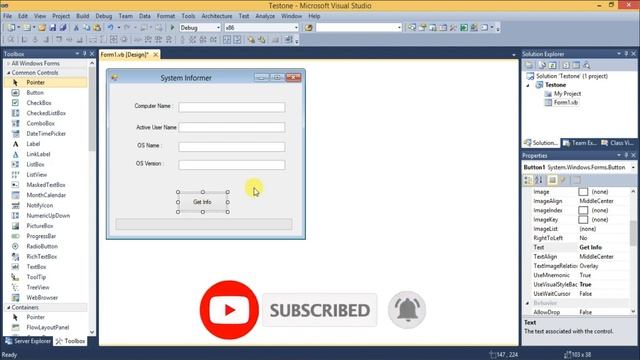Click the Undo arrow icon
Image resolution: width=640 pixels, height=360 pixels.
(110, 28)
